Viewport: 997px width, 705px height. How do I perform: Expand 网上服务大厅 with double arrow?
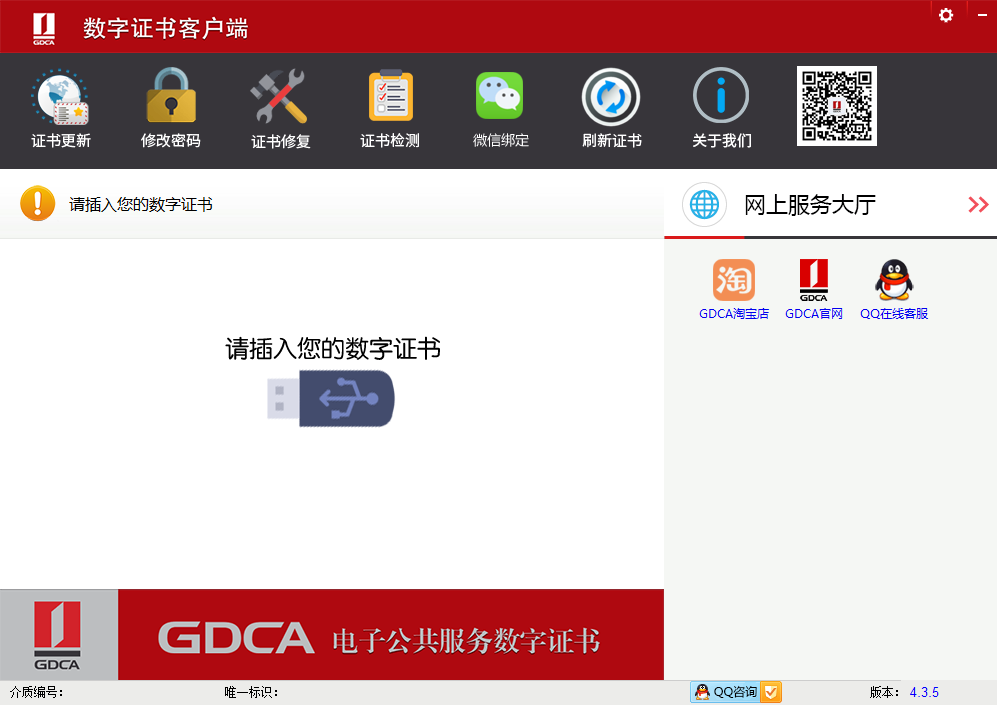point(978,205)
